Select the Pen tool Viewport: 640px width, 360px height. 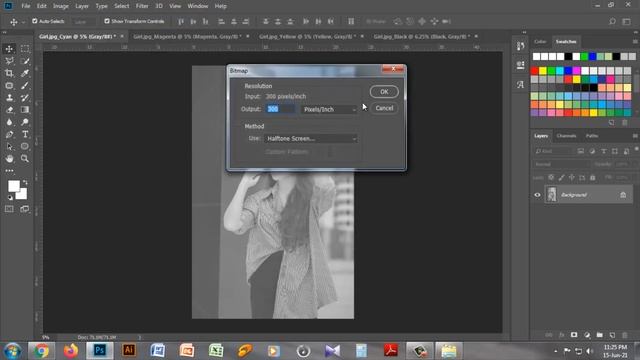9,134
